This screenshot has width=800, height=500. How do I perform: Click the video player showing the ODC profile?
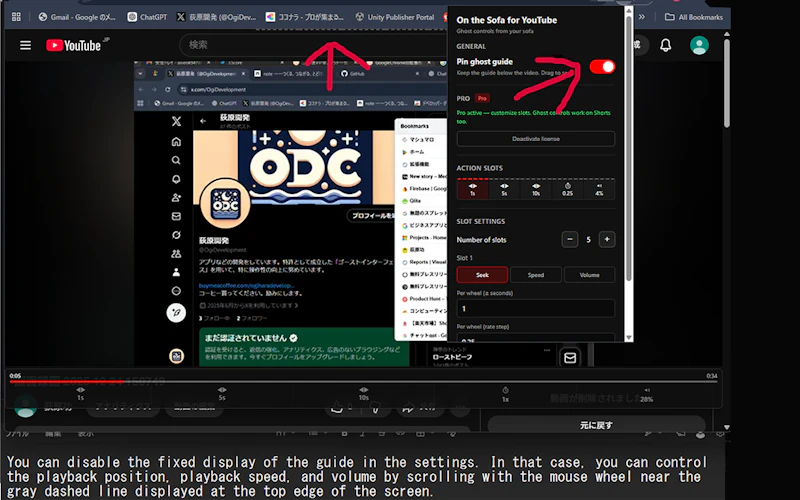click(291, 213)
